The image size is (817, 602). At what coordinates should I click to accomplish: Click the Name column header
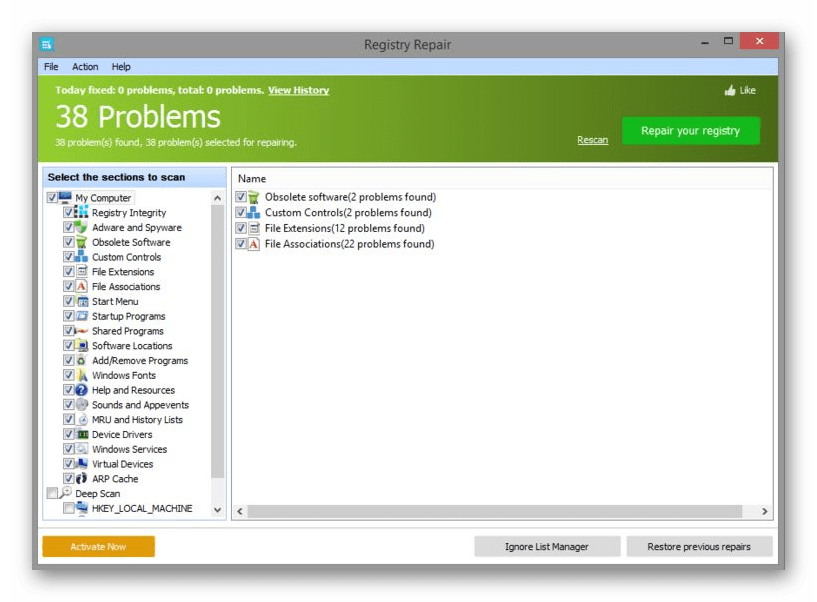252,179
